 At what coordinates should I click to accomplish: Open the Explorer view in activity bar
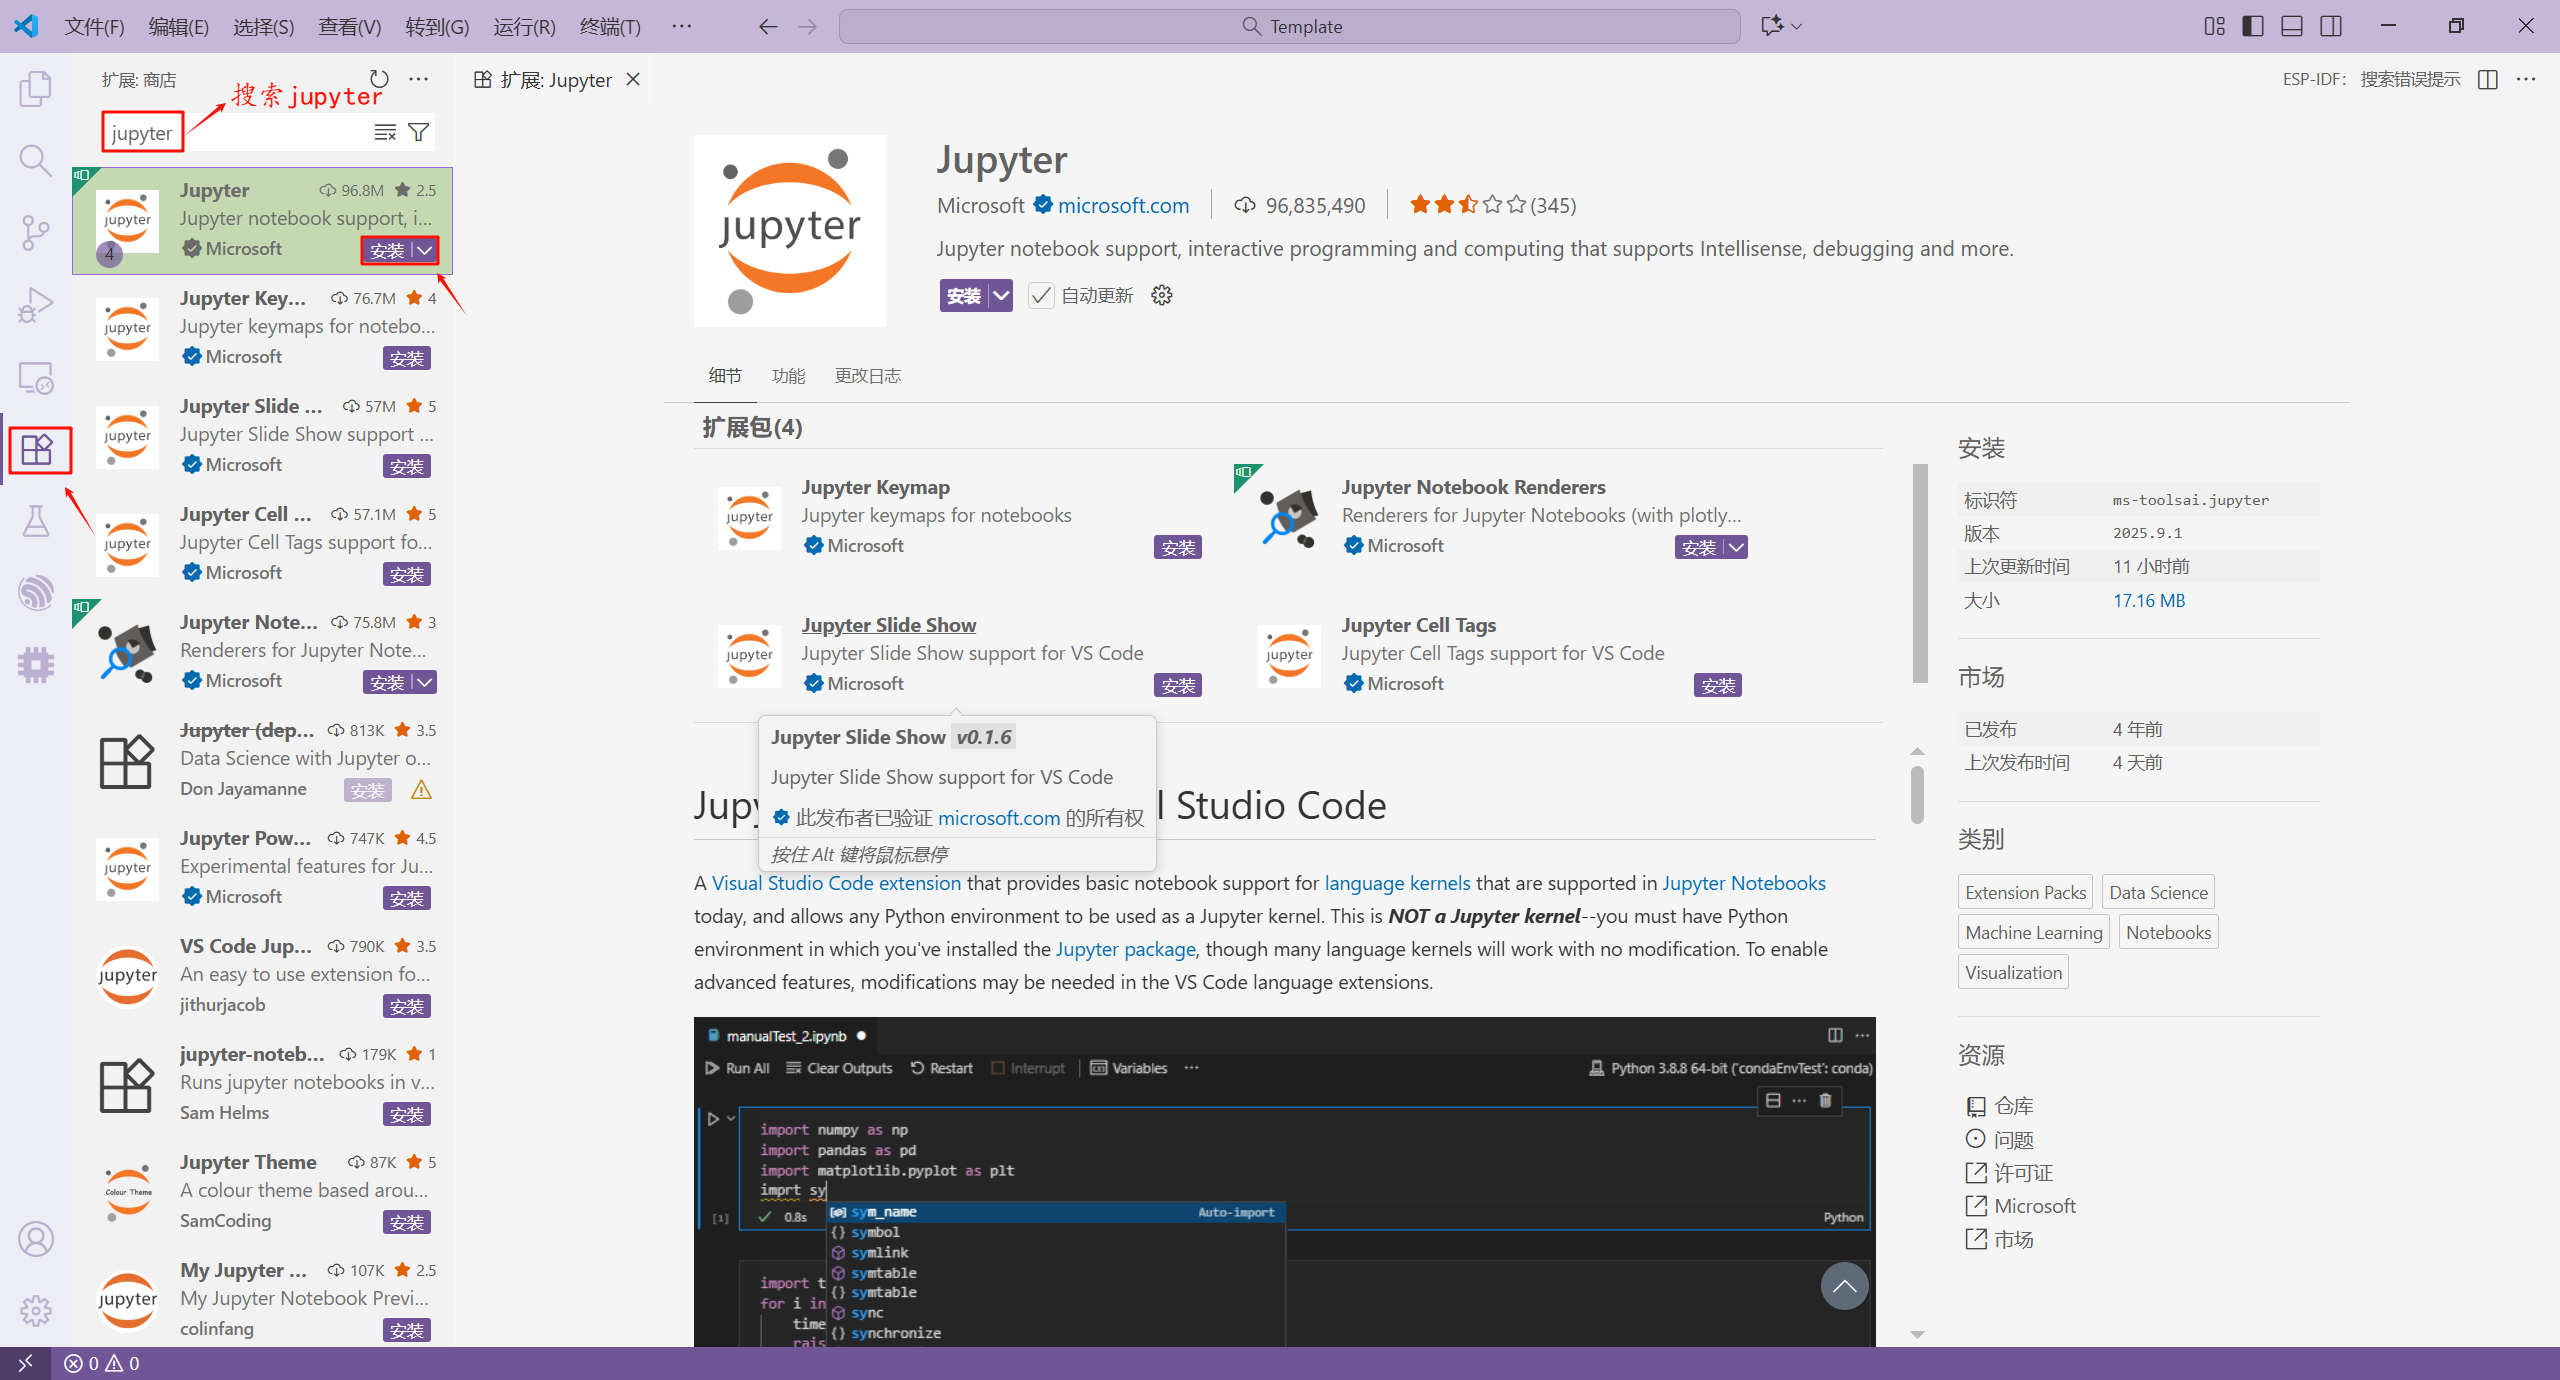tap(36, 89)
